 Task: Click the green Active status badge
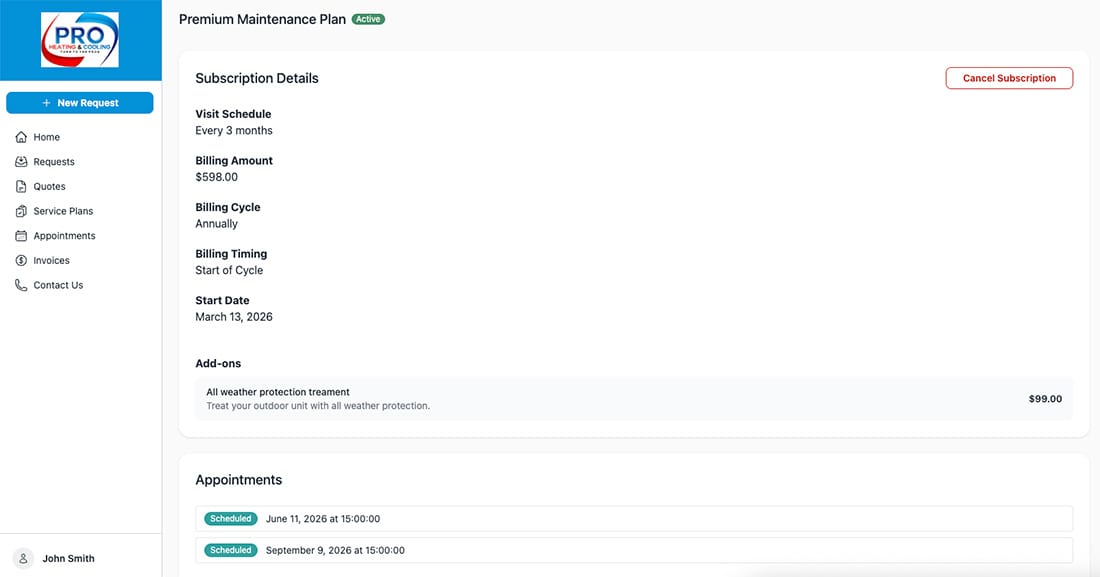[x=368, y=19]
